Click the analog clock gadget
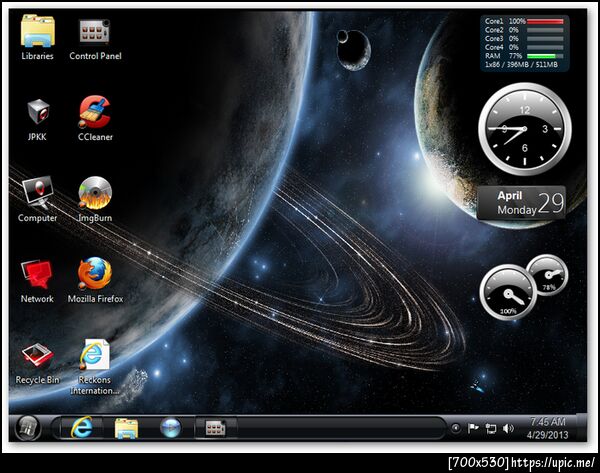This screenshot has height=473, width=600. point(525,129)
